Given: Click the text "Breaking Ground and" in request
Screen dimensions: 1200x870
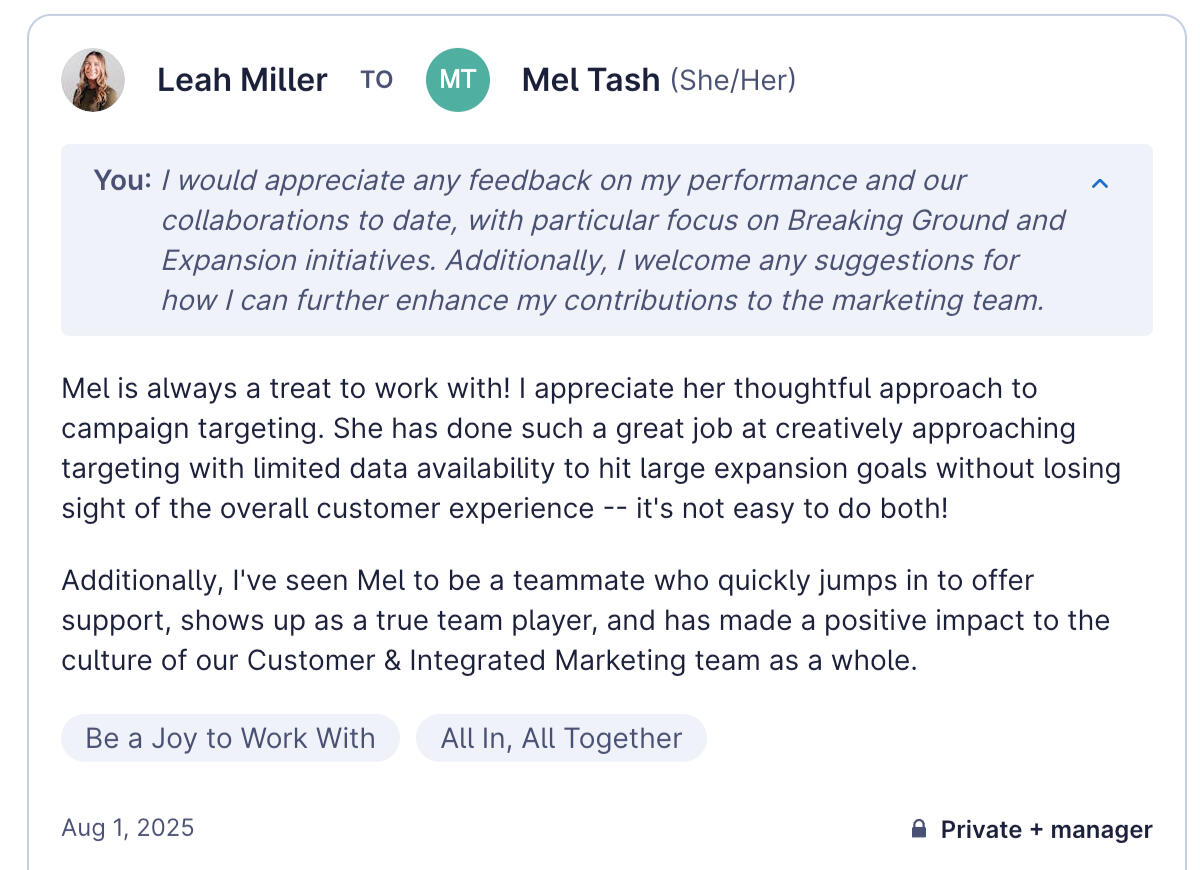Looking at the screenshot, I should (926, 220).
